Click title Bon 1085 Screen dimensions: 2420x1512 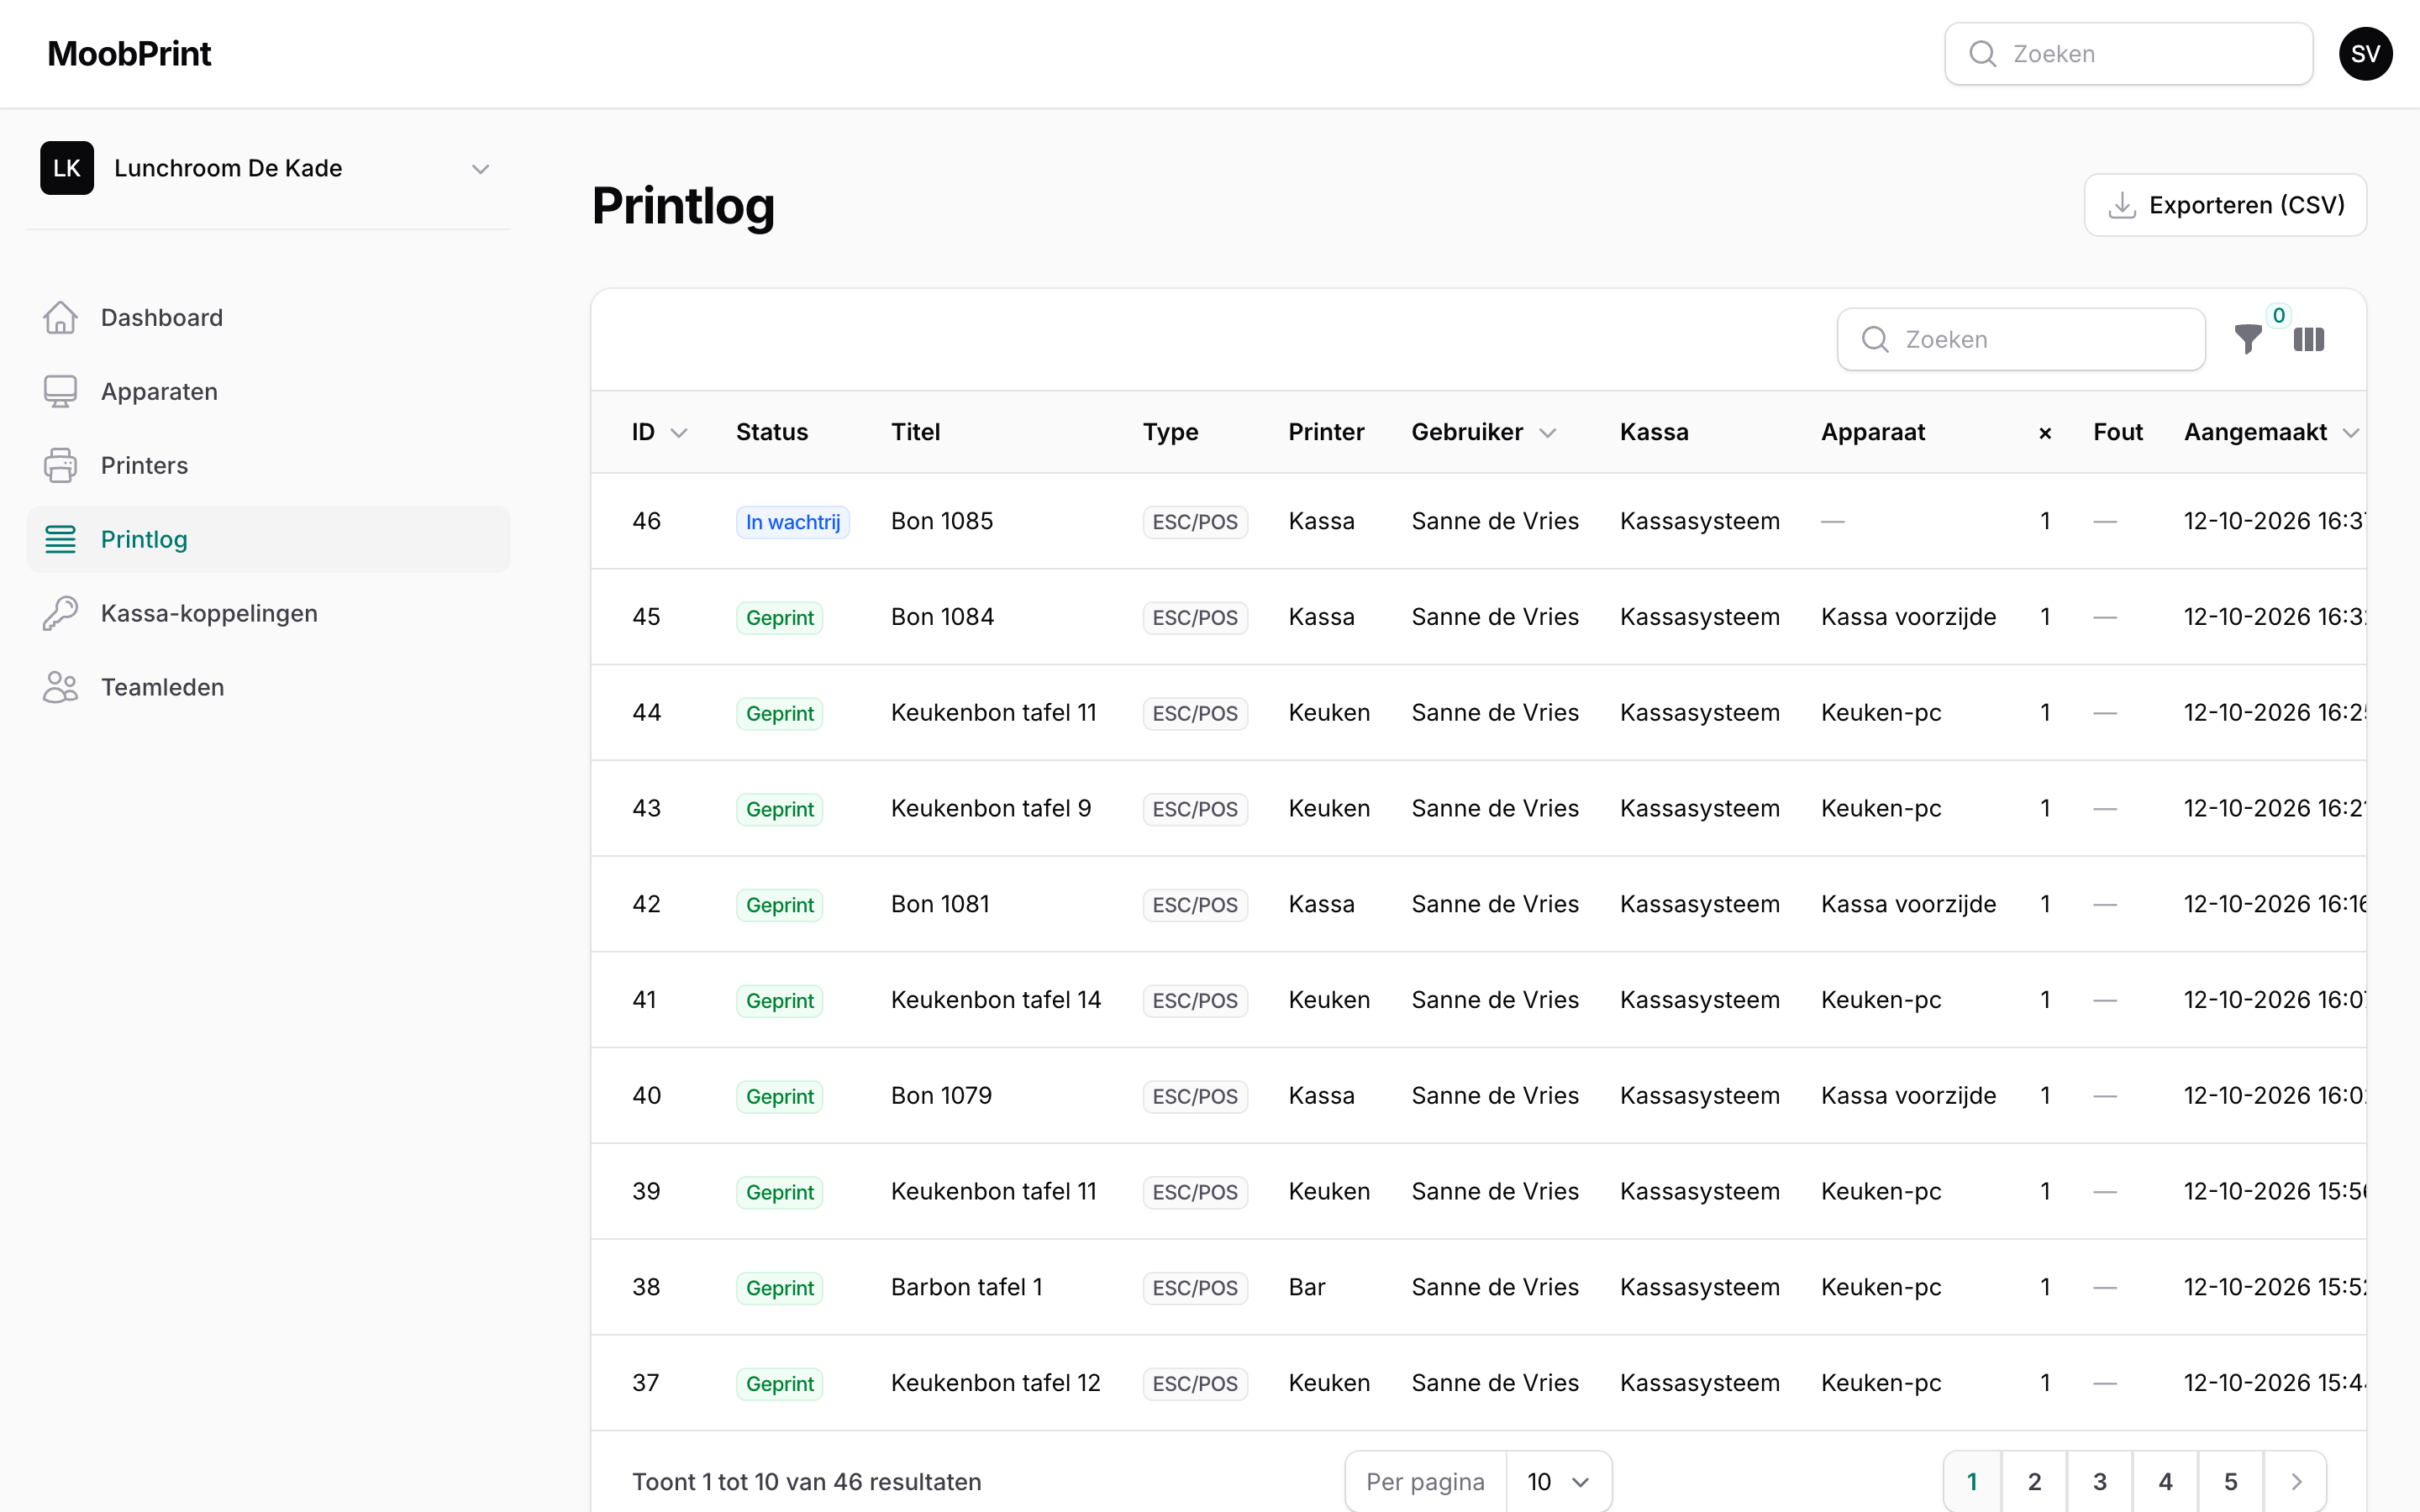click(x=942, y=521)
